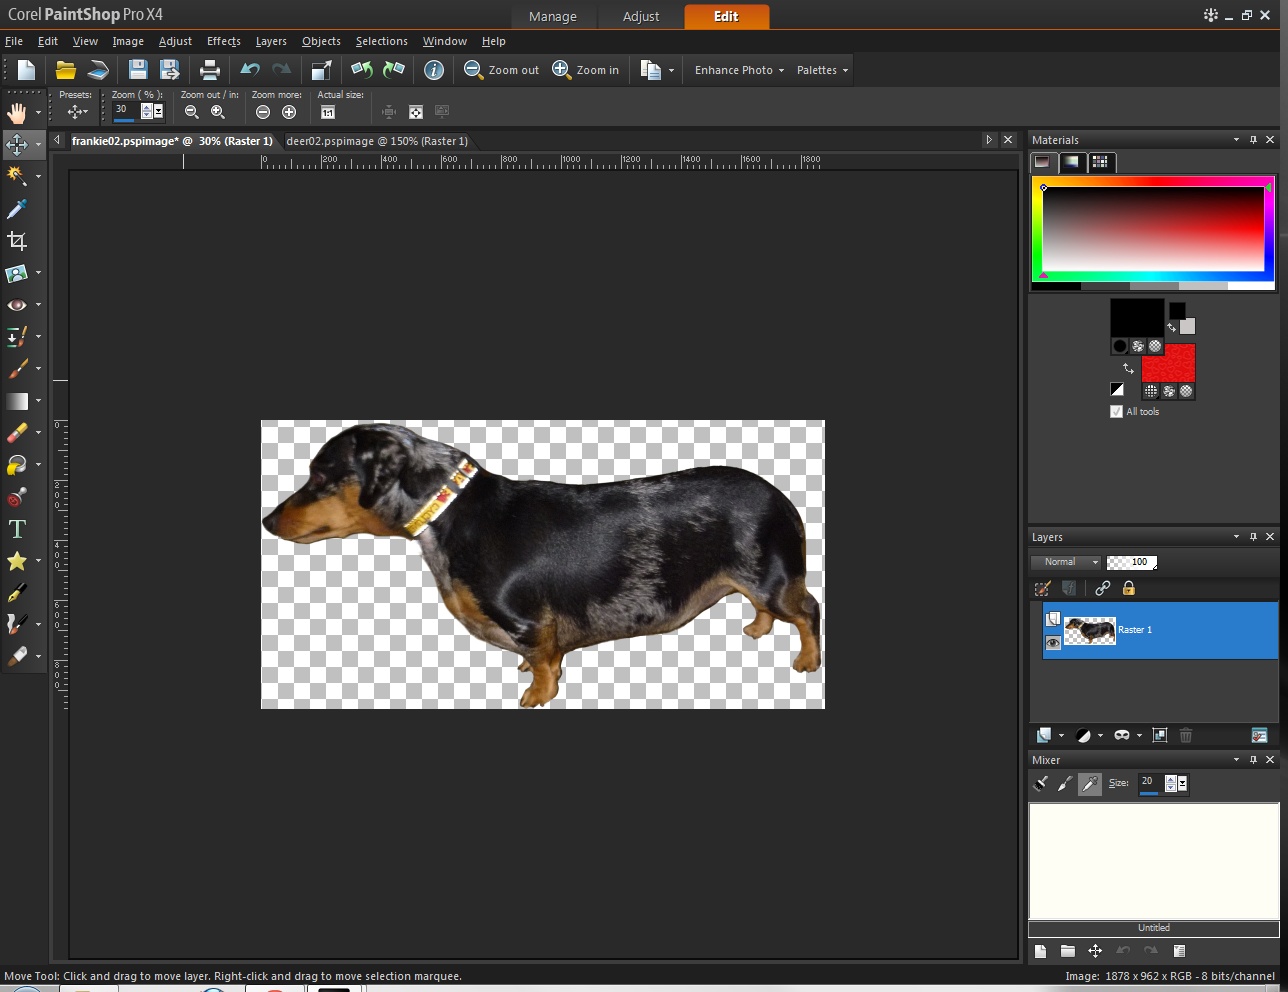This screenshot has height=992, width=1288.
Task: Expand the Palettes dropdown
Action: coord(822,70)
